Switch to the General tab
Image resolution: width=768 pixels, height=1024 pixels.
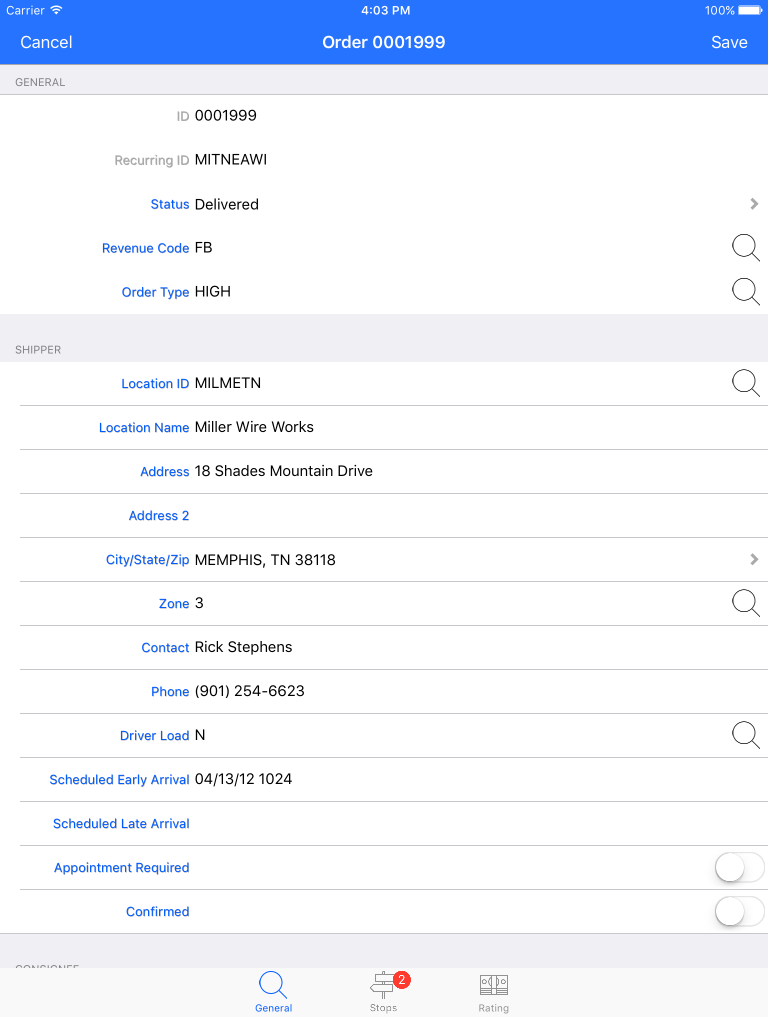coord(273,992)
